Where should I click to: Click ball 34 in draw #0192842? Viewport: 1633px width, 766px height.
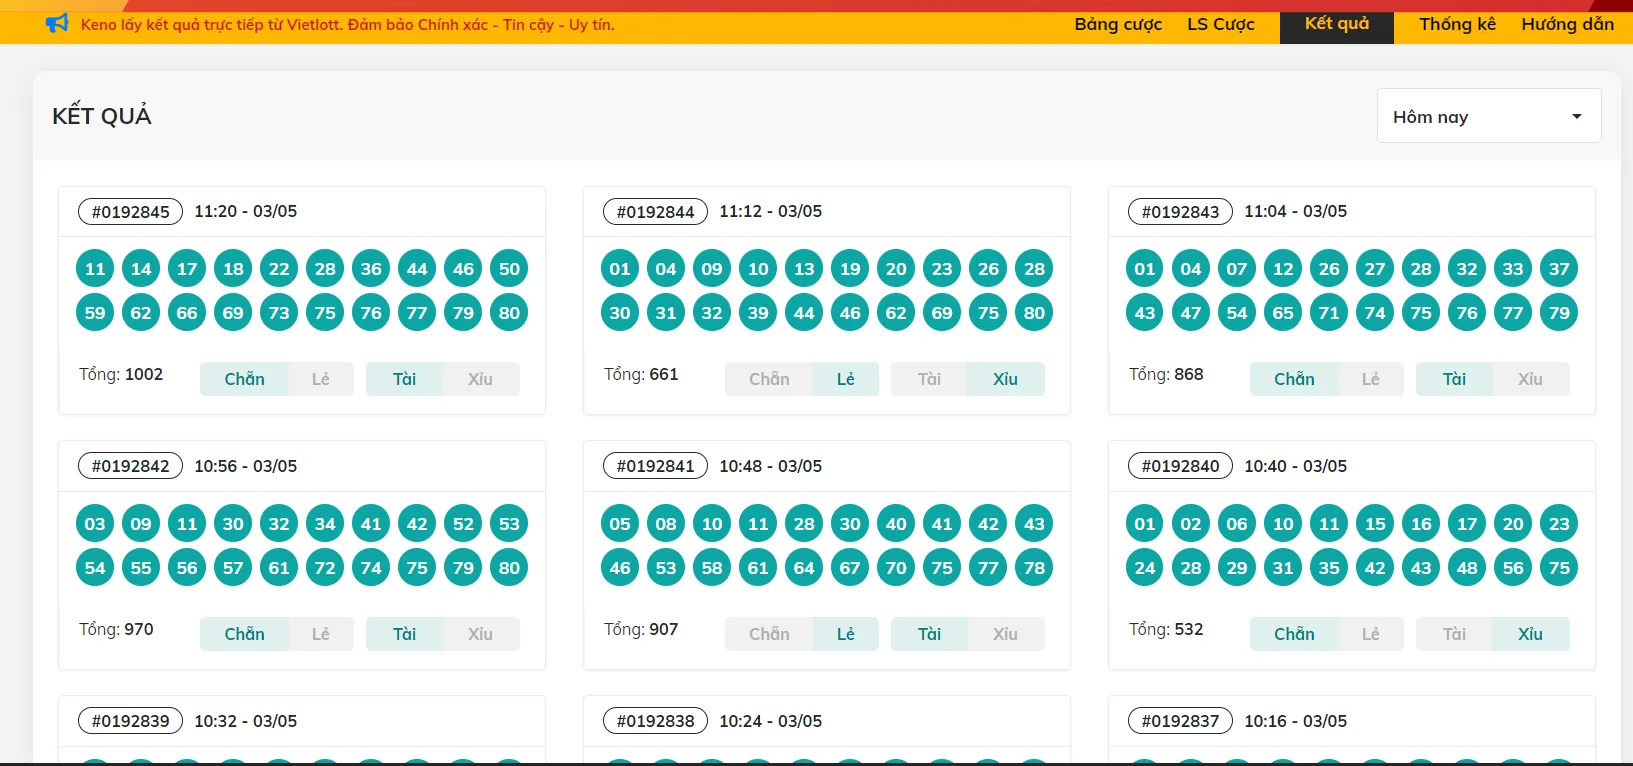(x=325, y=523)
